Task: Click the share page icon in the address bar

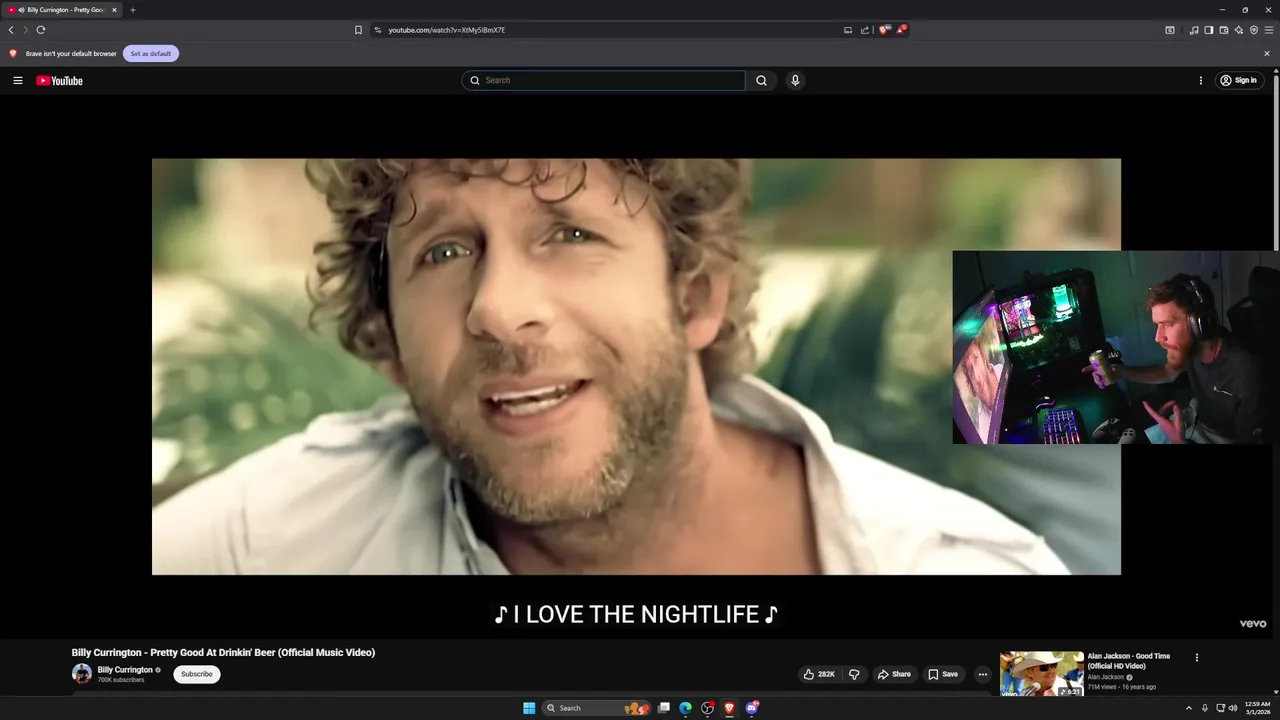Action: [x=865, y=30]
